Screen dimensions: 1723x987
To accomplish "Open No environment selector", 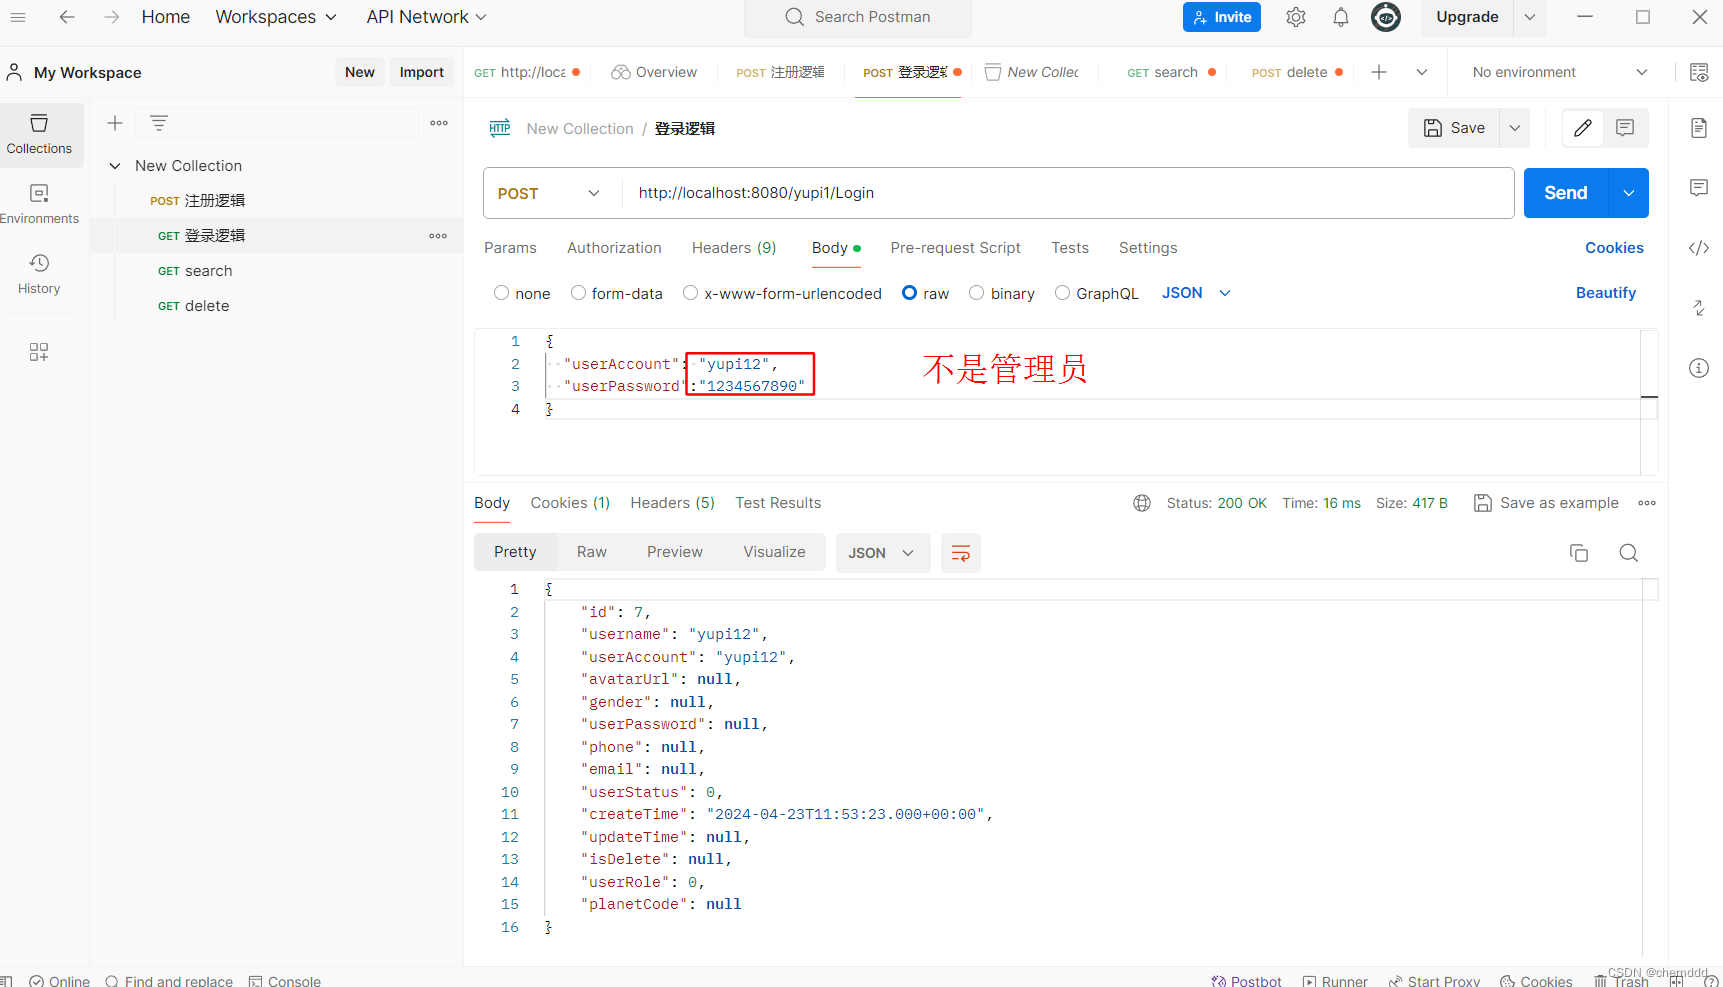I will [1559, 72].
